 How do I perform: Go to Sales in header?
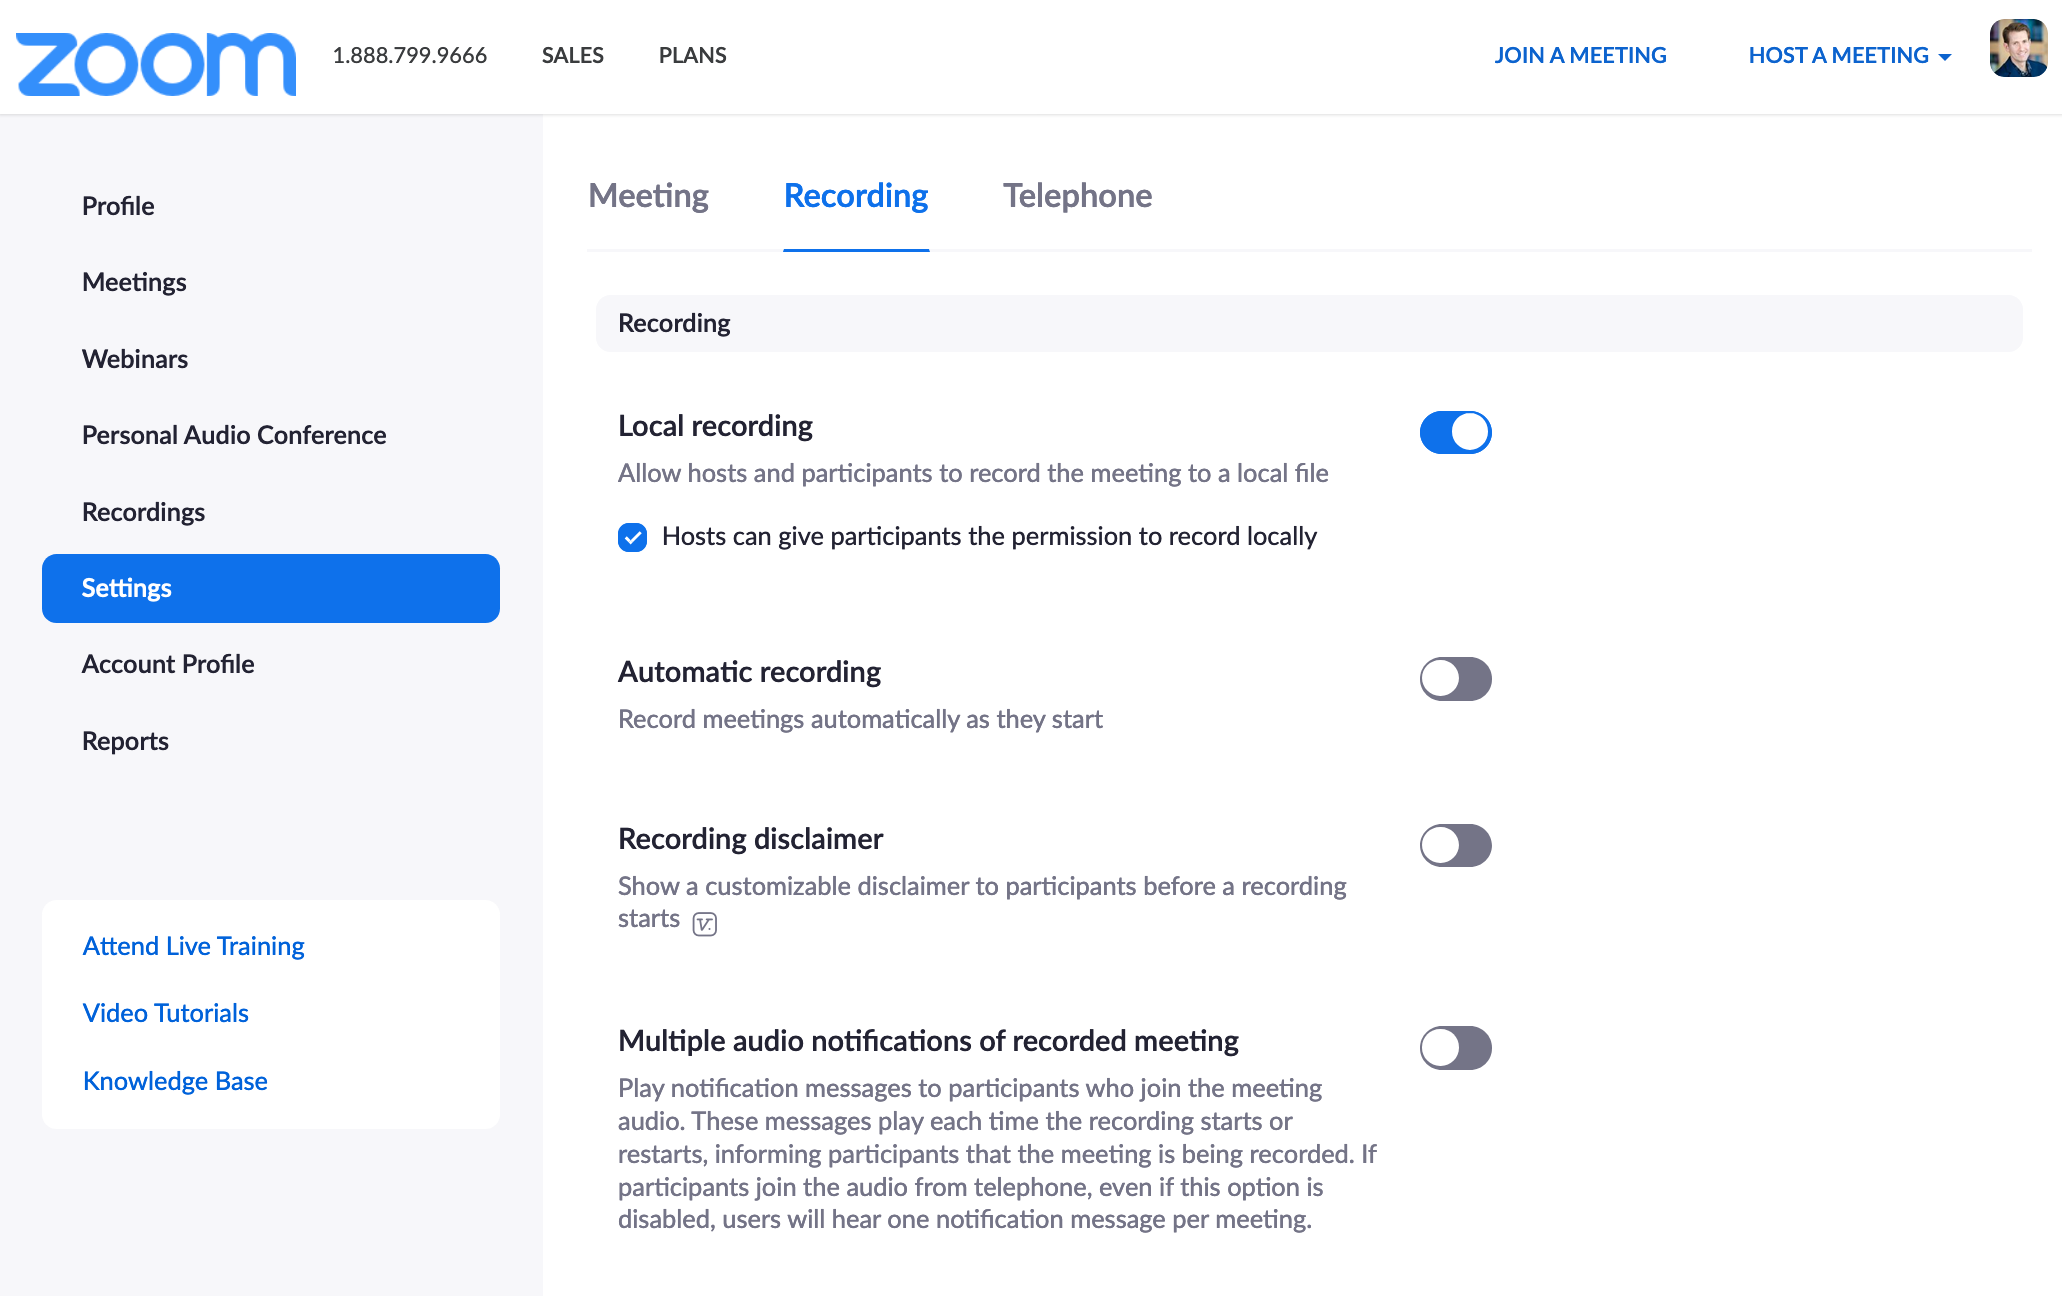click(572, 56)
